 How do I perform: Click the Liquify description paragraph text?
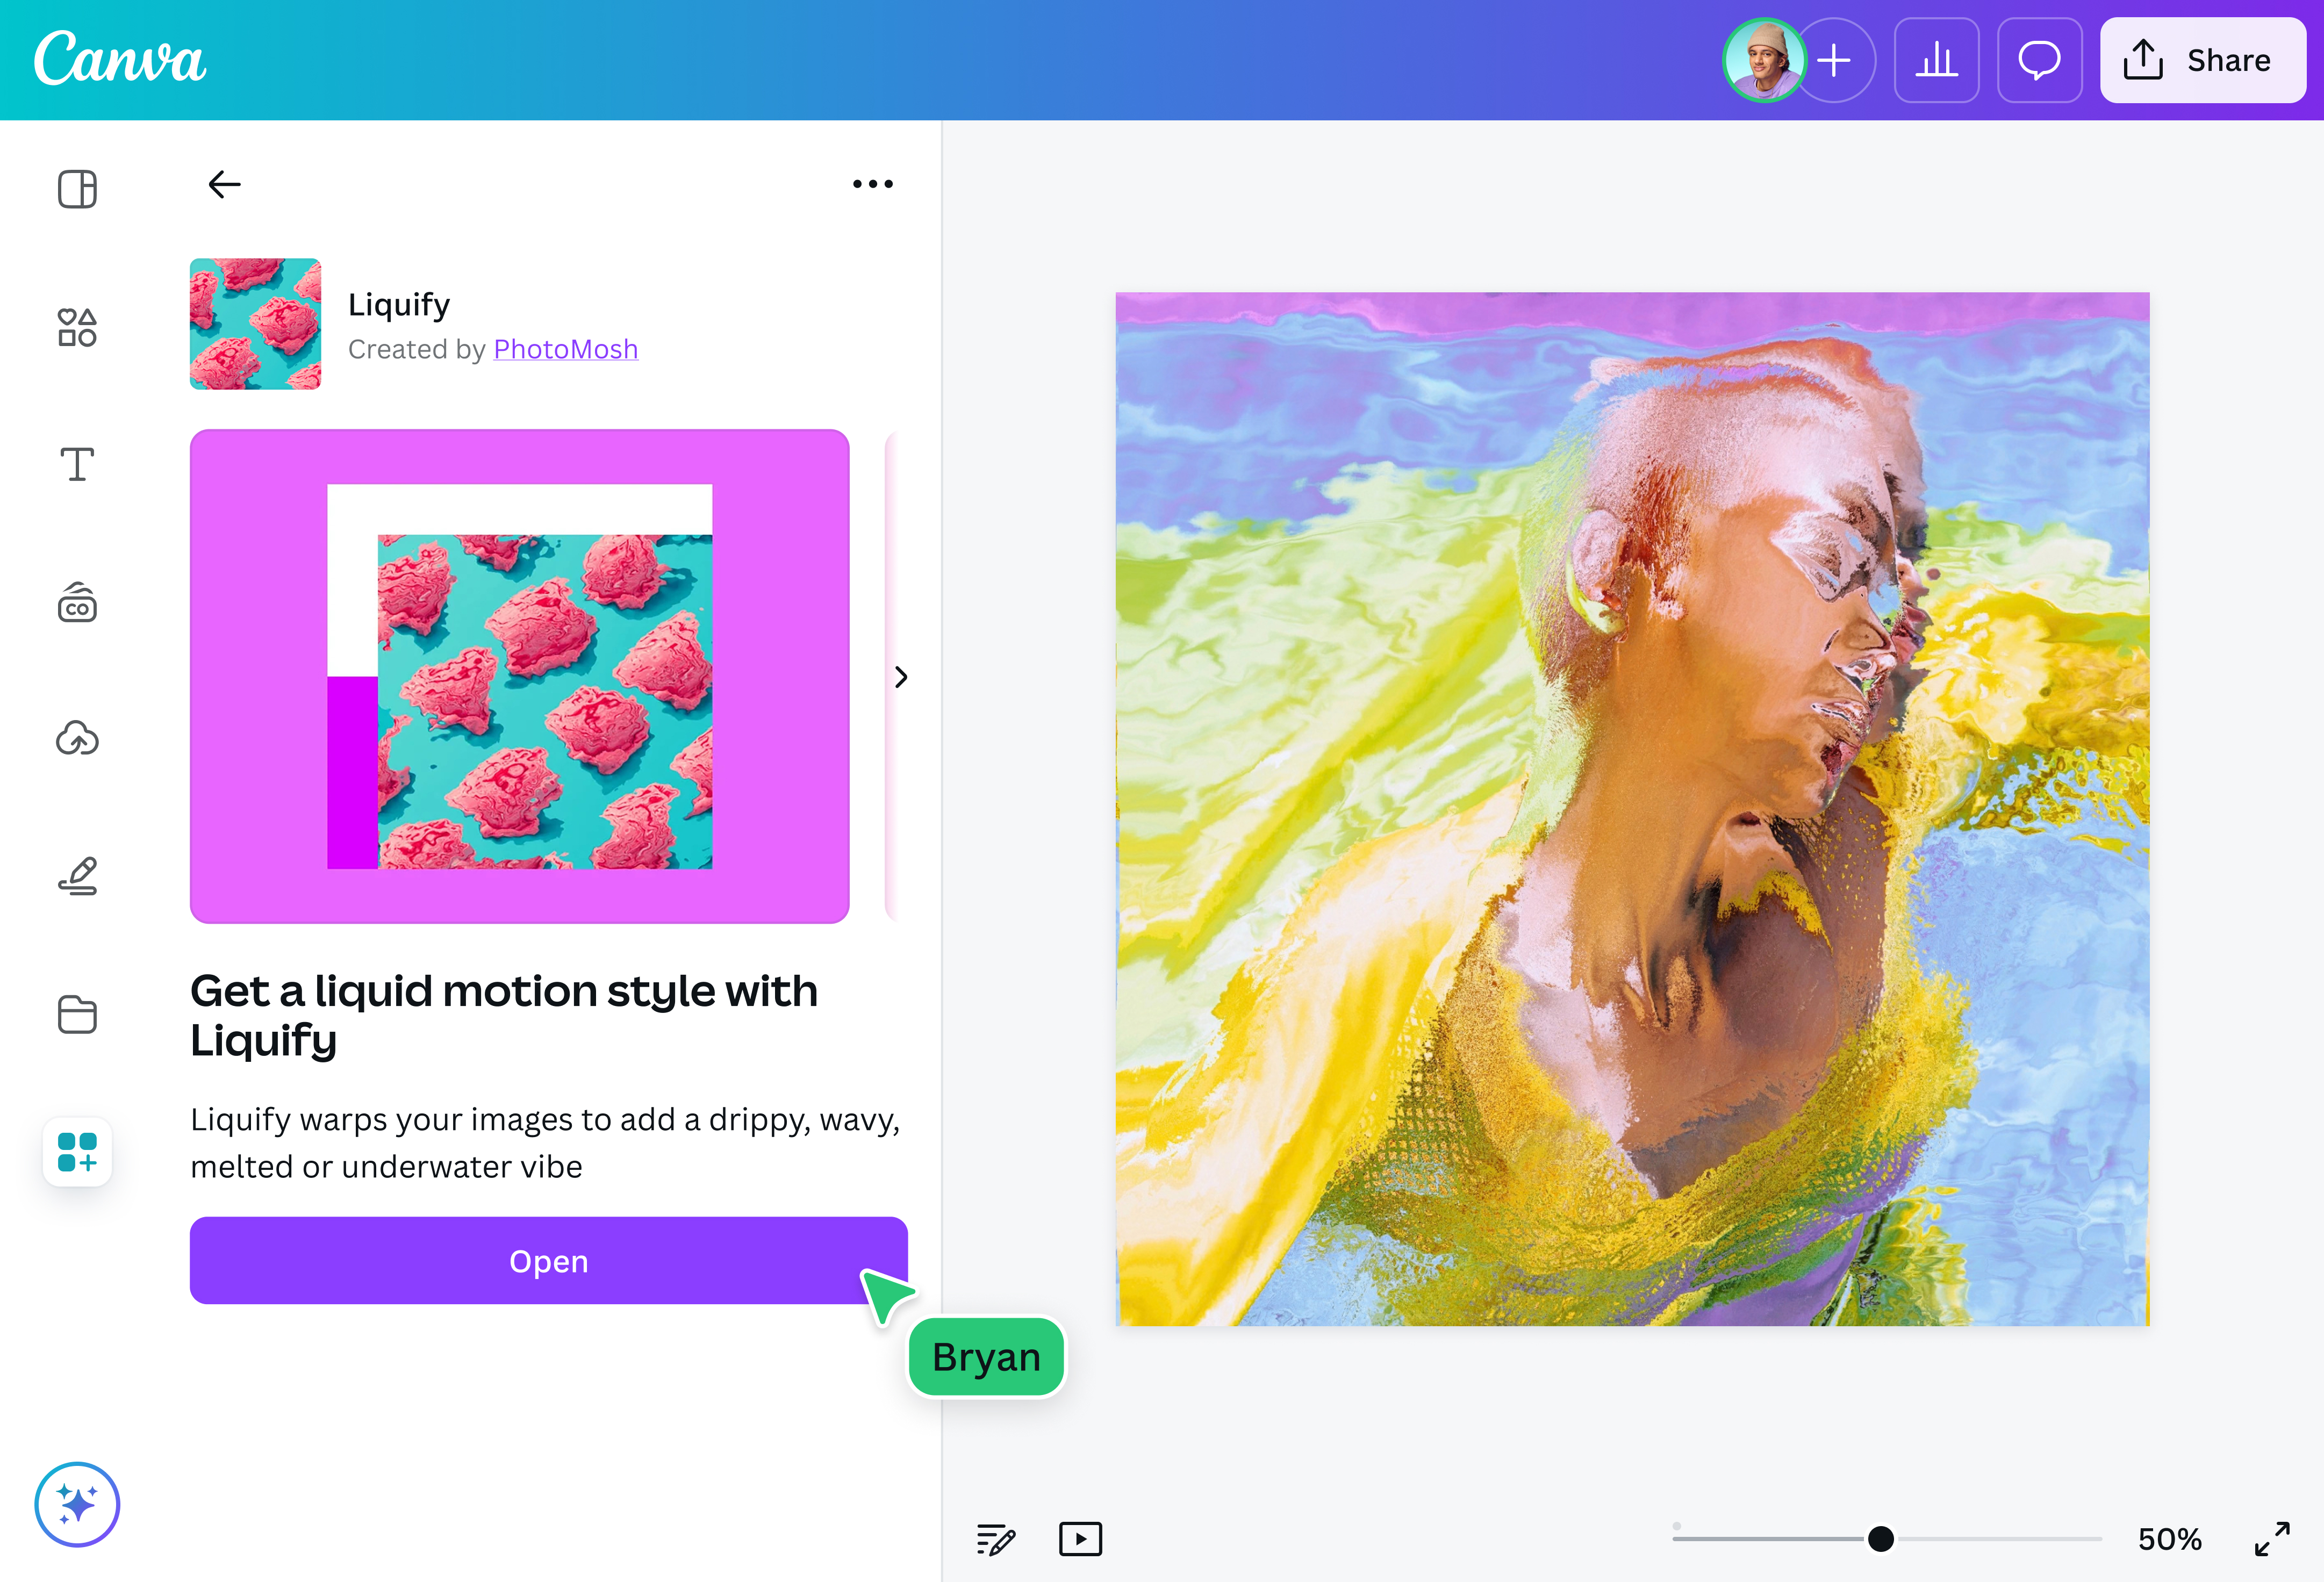point(545,1143)
